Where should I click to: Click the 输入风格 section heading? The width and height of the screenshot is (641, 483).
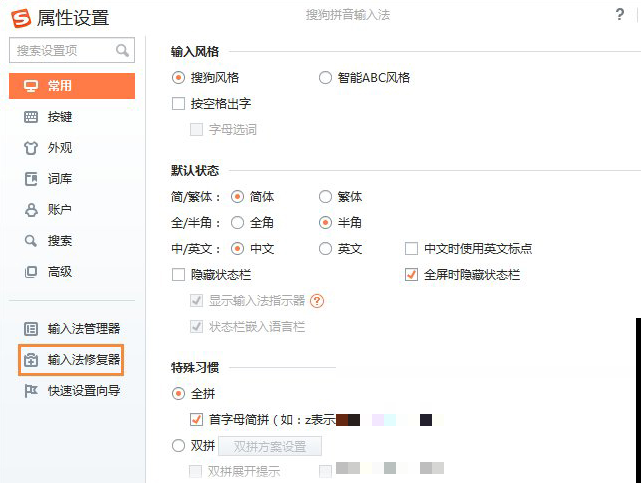click(195, 52)
